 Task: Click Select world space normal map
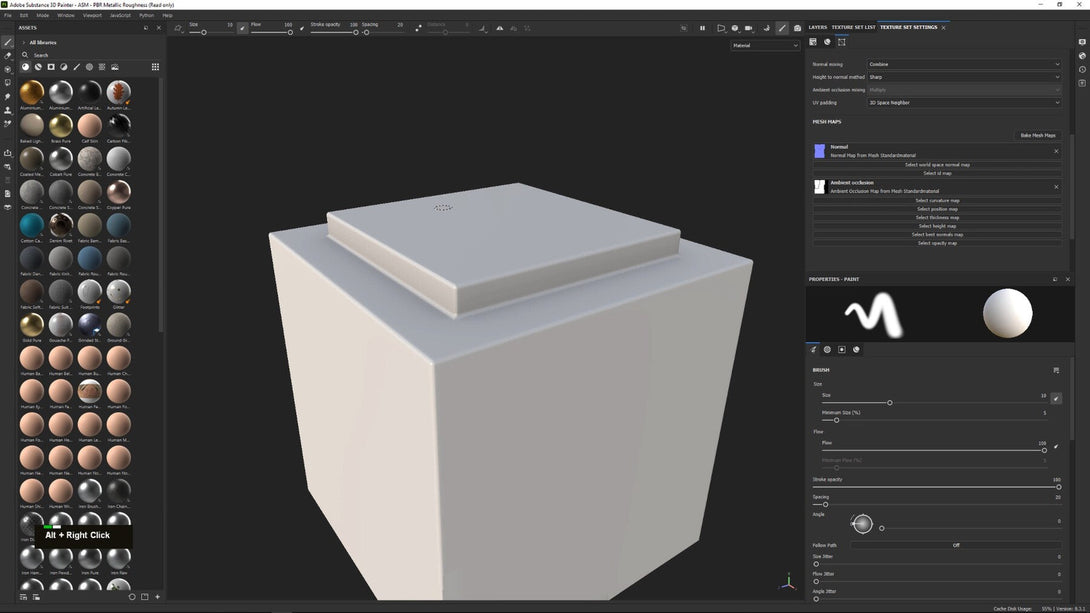937,165
